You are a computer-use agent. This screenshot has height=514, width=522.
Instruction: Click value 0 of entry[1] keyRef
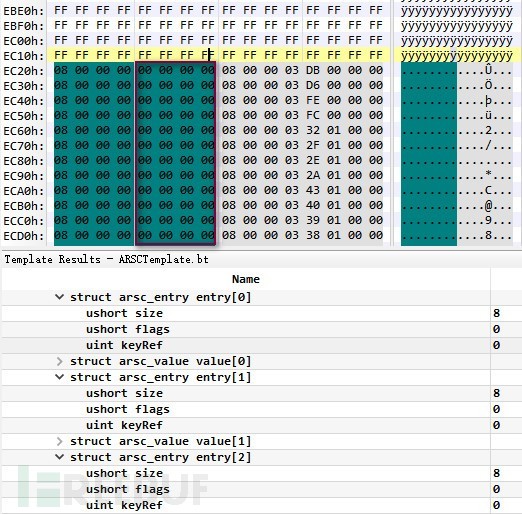tap(496, 425)
